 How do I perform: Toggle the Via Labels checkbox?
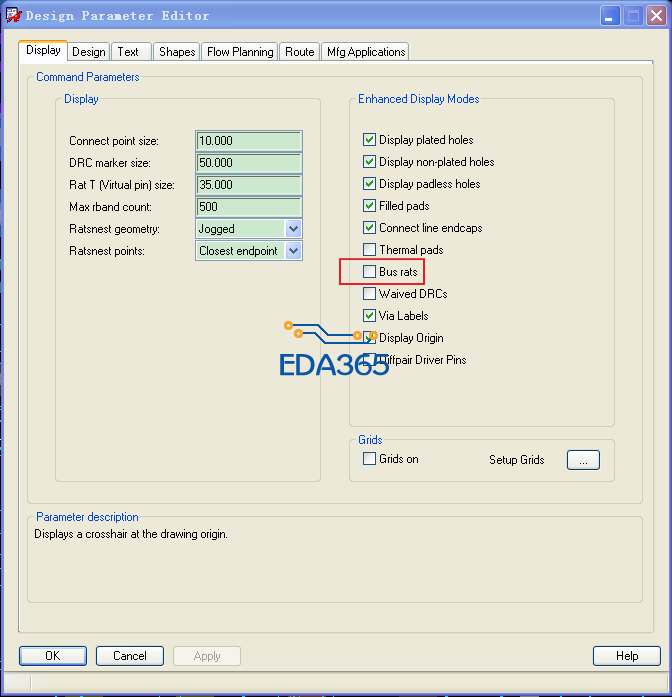click(369, 316)
